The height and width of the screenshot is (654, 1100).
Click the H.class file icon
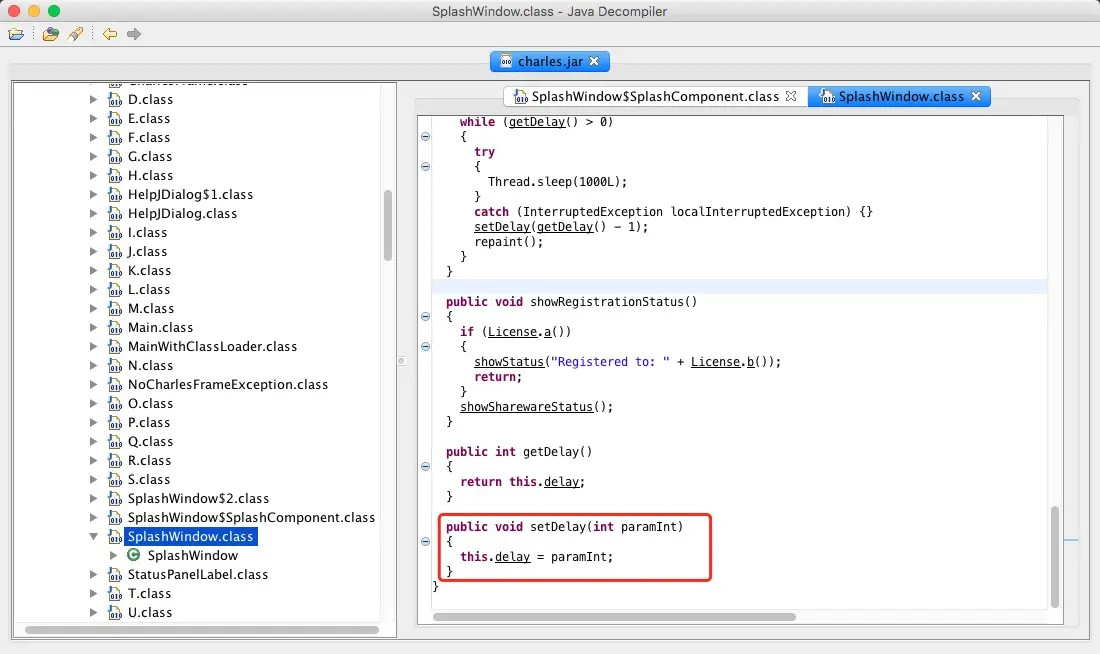(x=115, y=175)
